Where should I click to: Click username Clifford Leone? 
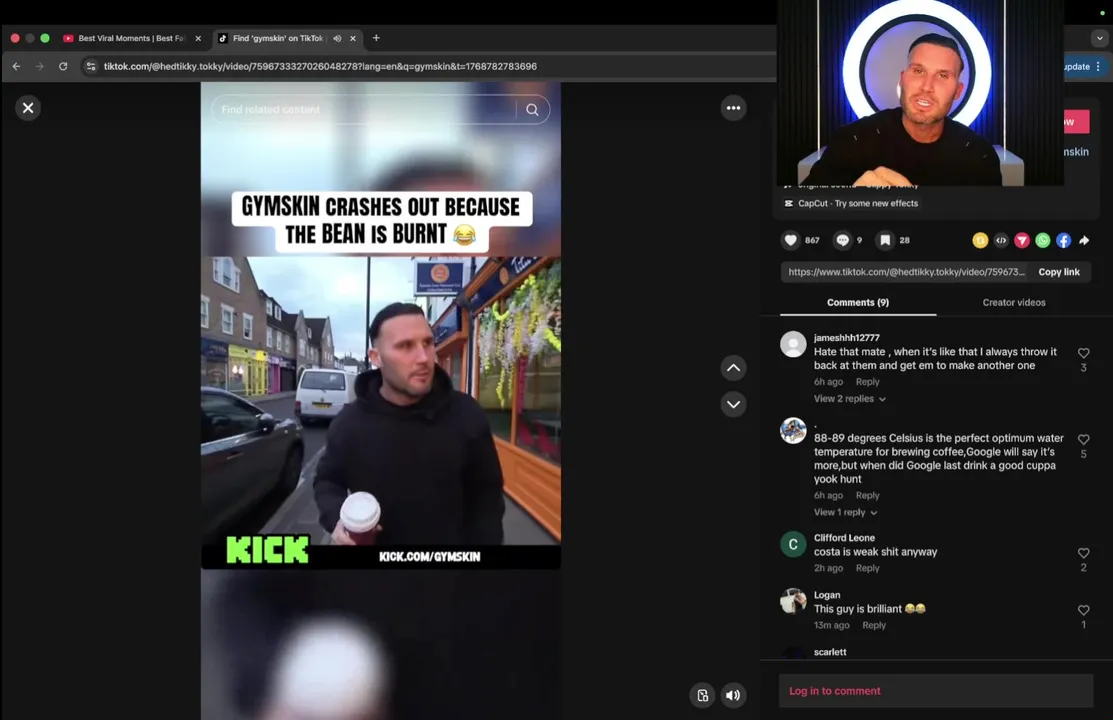(844, 538)
